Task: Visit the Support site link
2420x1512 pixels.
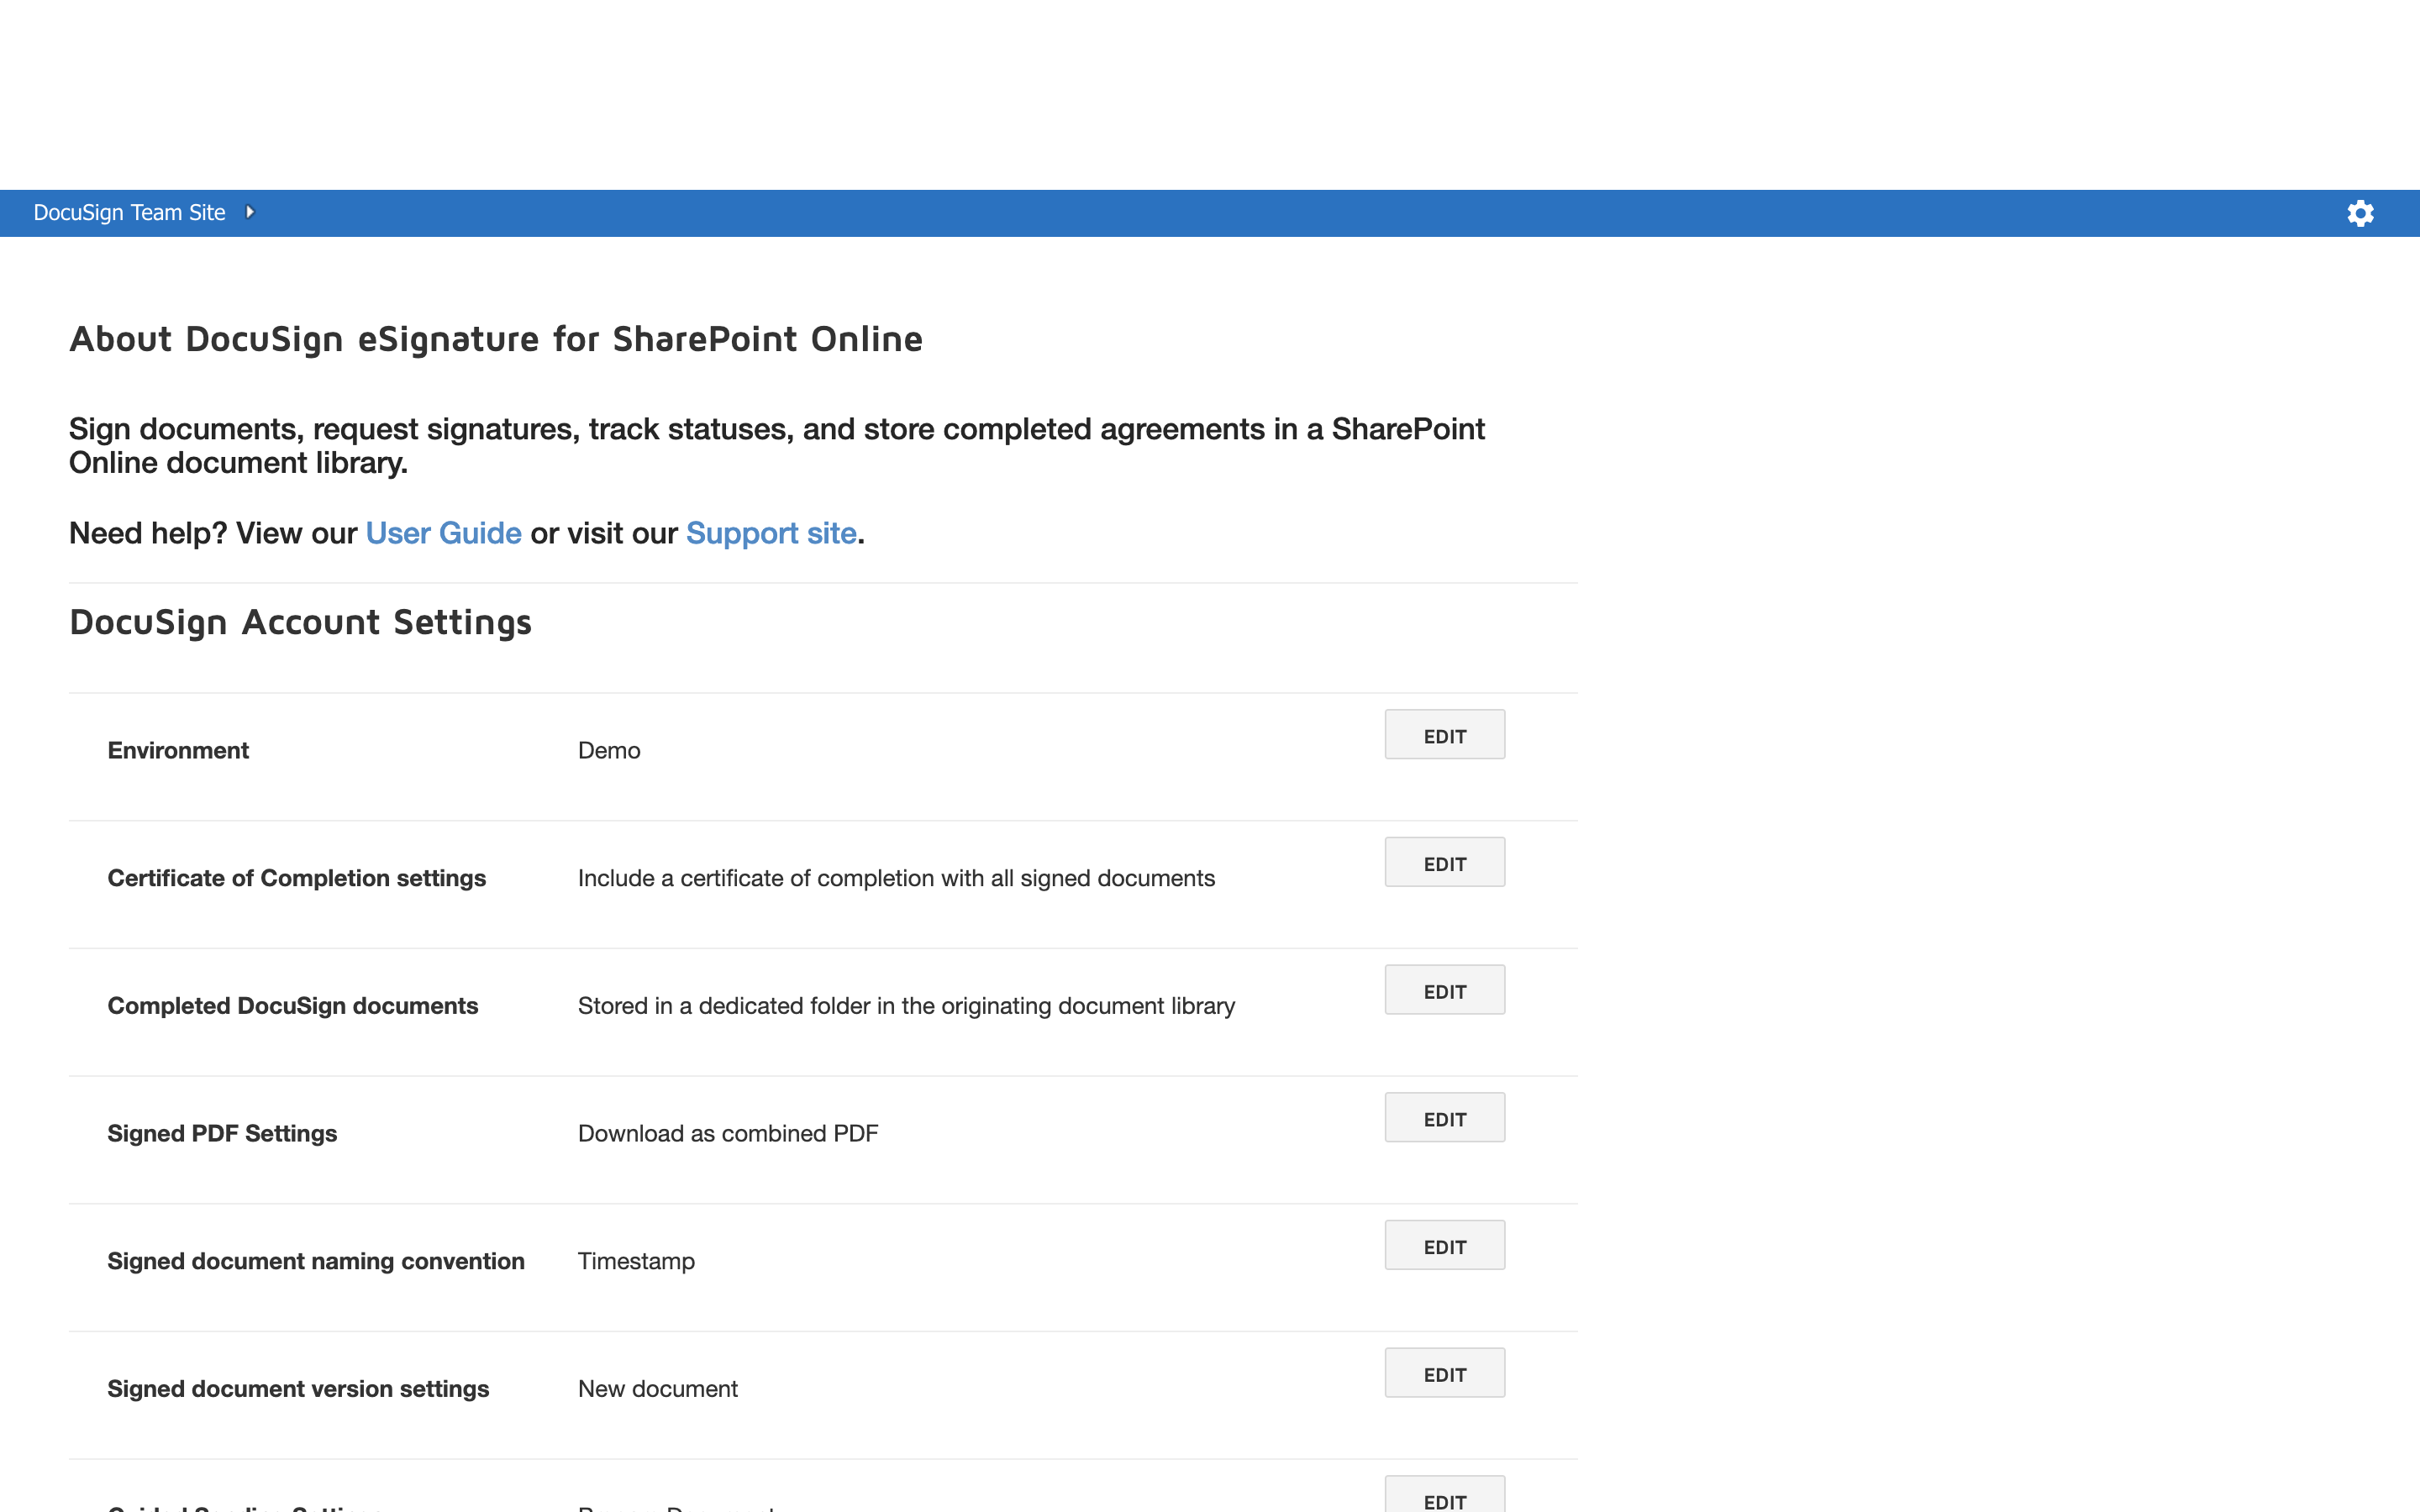Action: [x=770, y=533]
